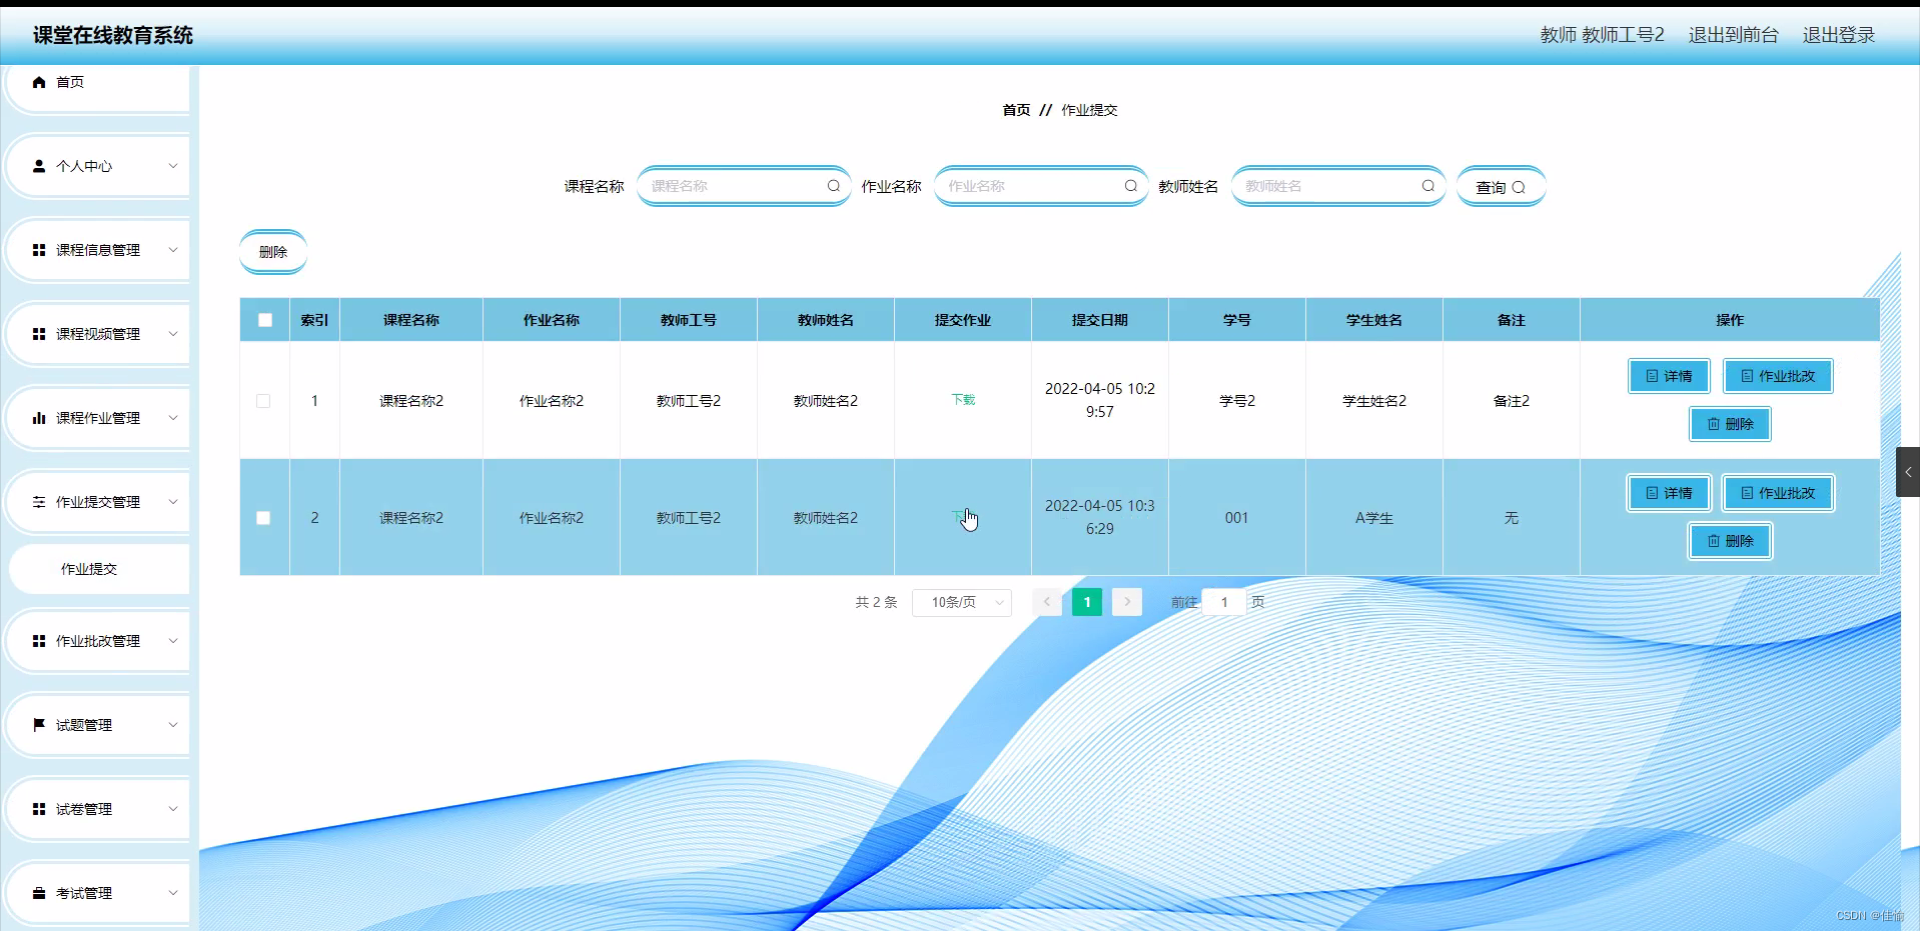The width and height of the screenshot is (1920, 931).
Task: Select the flag icon for 试题管理
Action: click(x=39, y=725)
